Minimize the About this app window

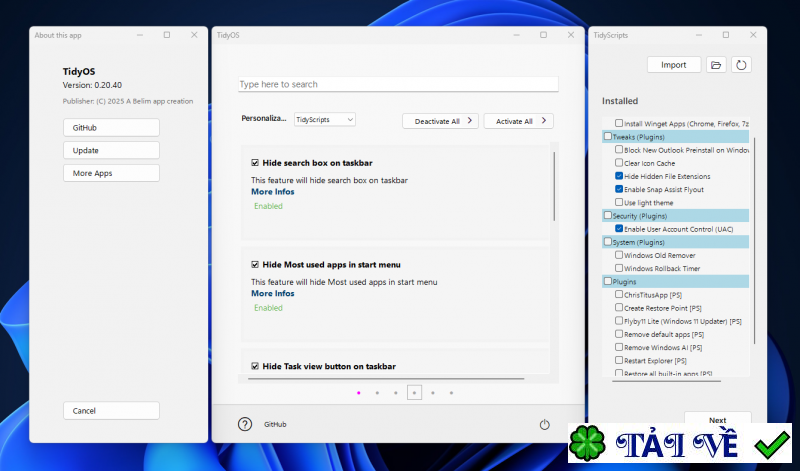pos(140,35)
